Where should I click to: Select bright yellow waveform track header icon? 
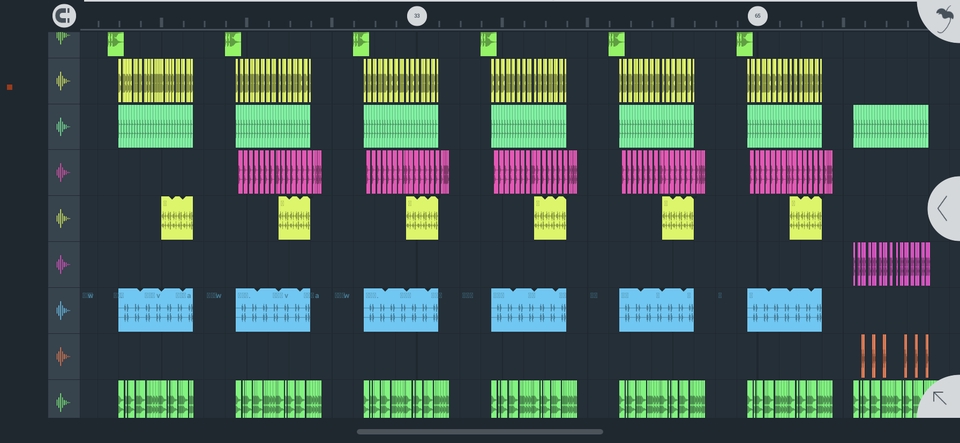(64, 218)
